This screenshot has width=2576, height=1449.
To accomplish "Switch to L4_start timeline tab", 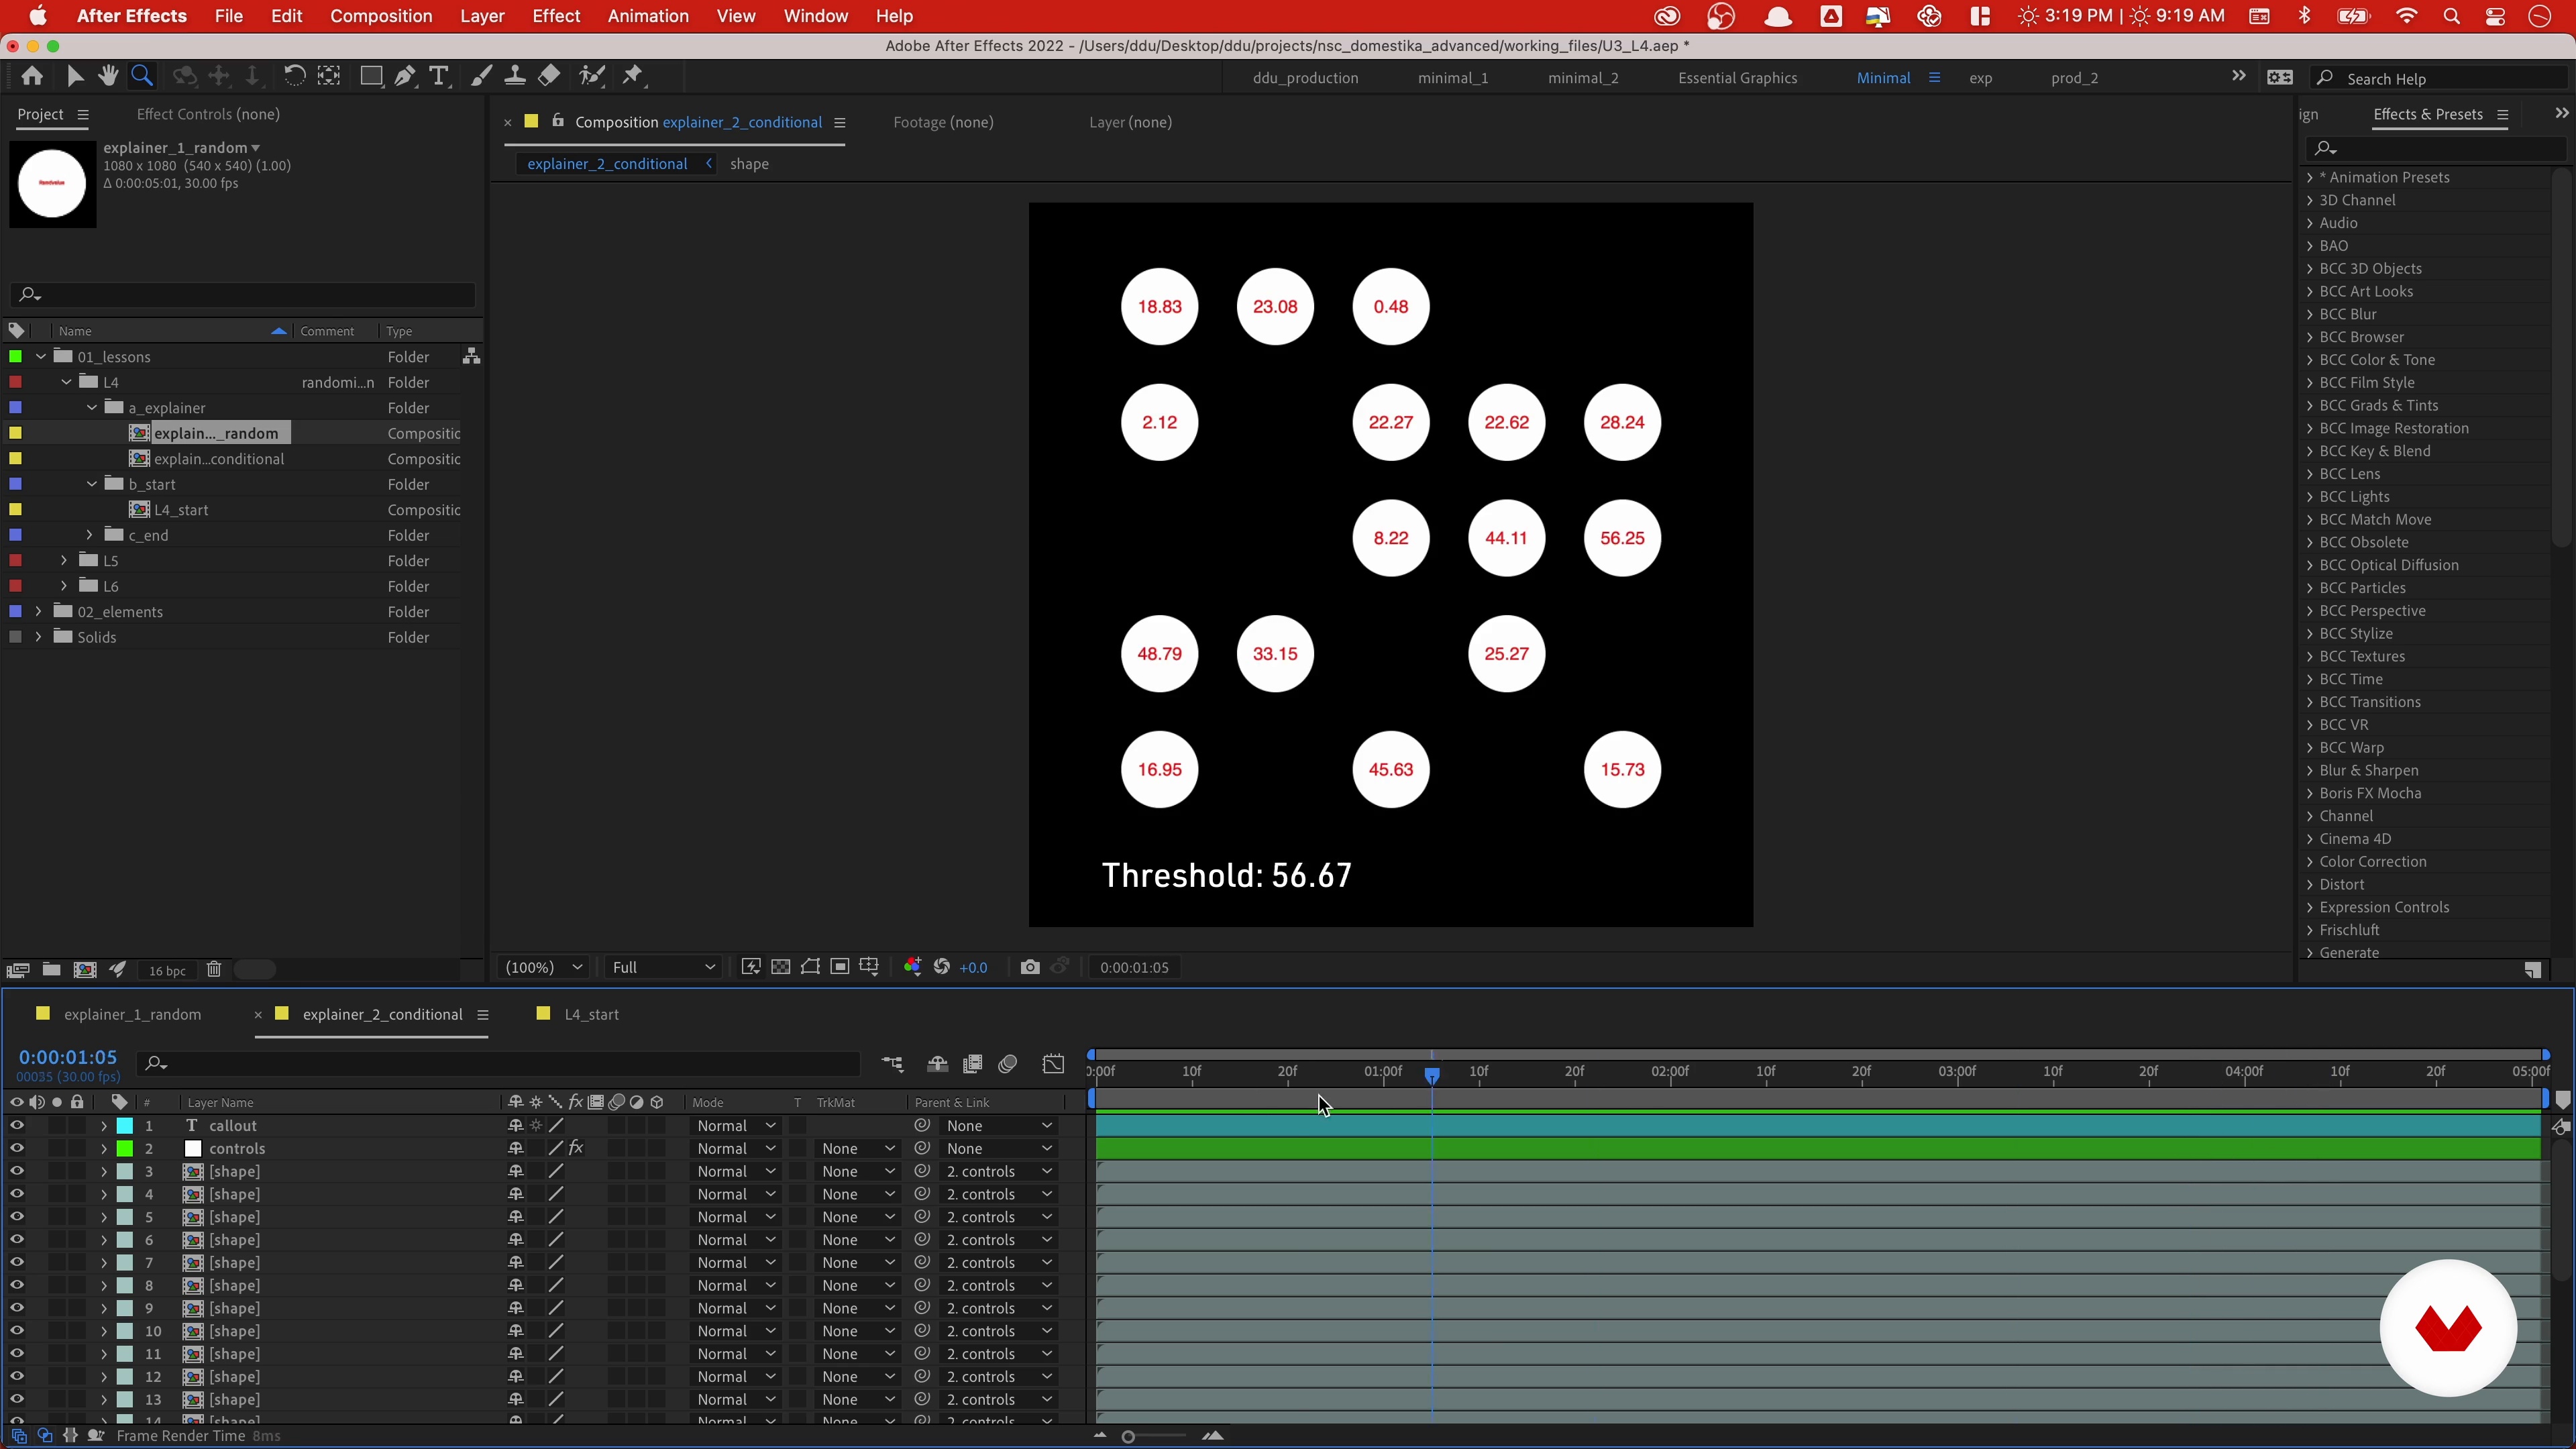I will (x=591, y=1014).
